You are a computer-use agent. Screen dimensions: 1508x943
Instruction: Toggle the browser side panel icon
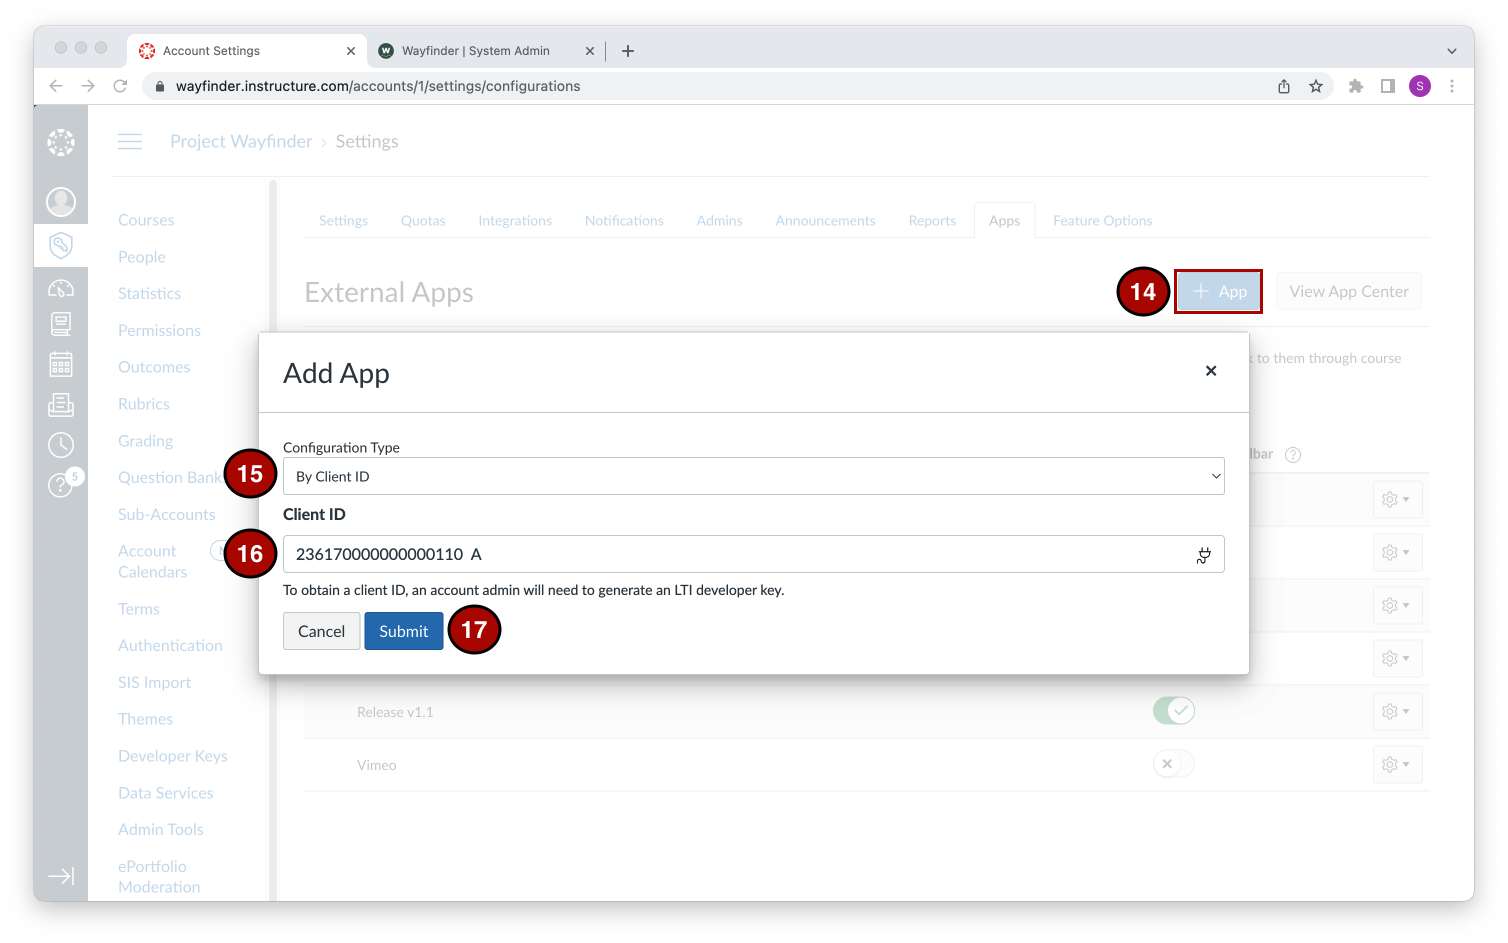pyautogui.click(x=1388, y=86)
